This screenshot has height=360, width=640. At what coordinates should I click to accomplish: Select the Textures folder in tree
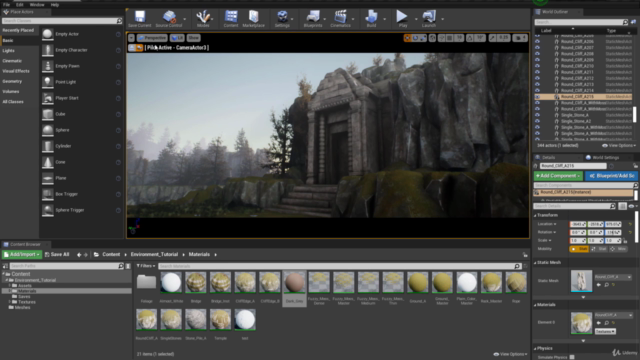[26, 302]
